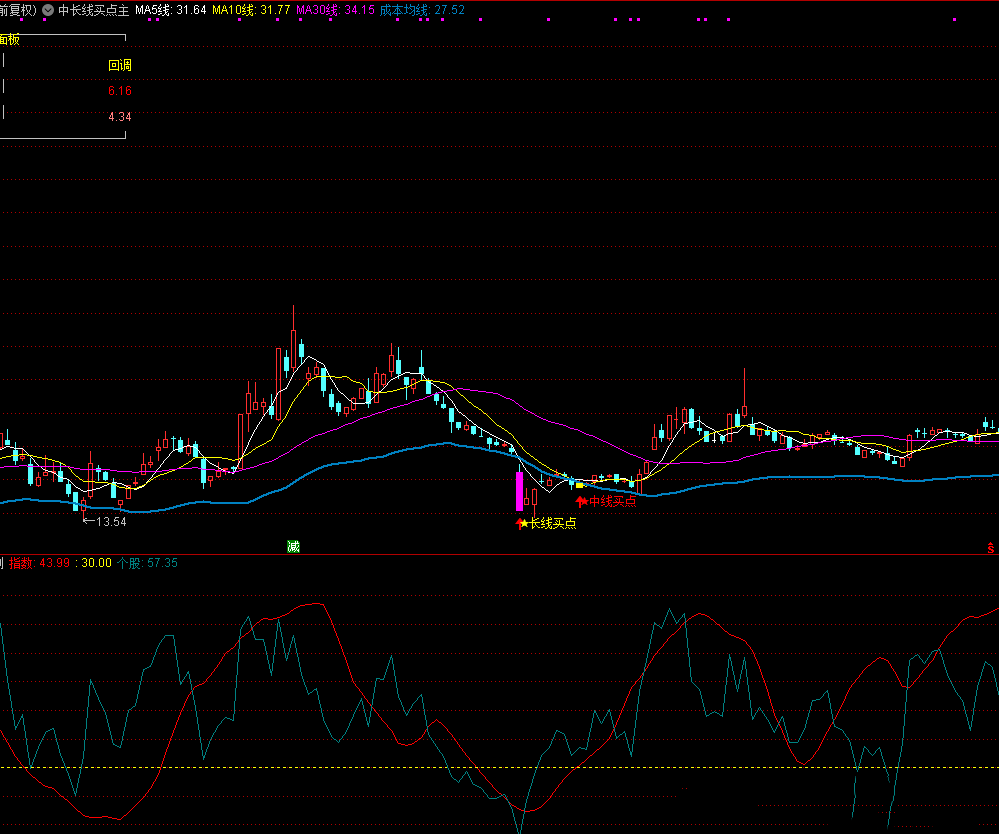Click the 前复权 adjustment label
The height and width of the screenshot is (834, 999).
17,10
